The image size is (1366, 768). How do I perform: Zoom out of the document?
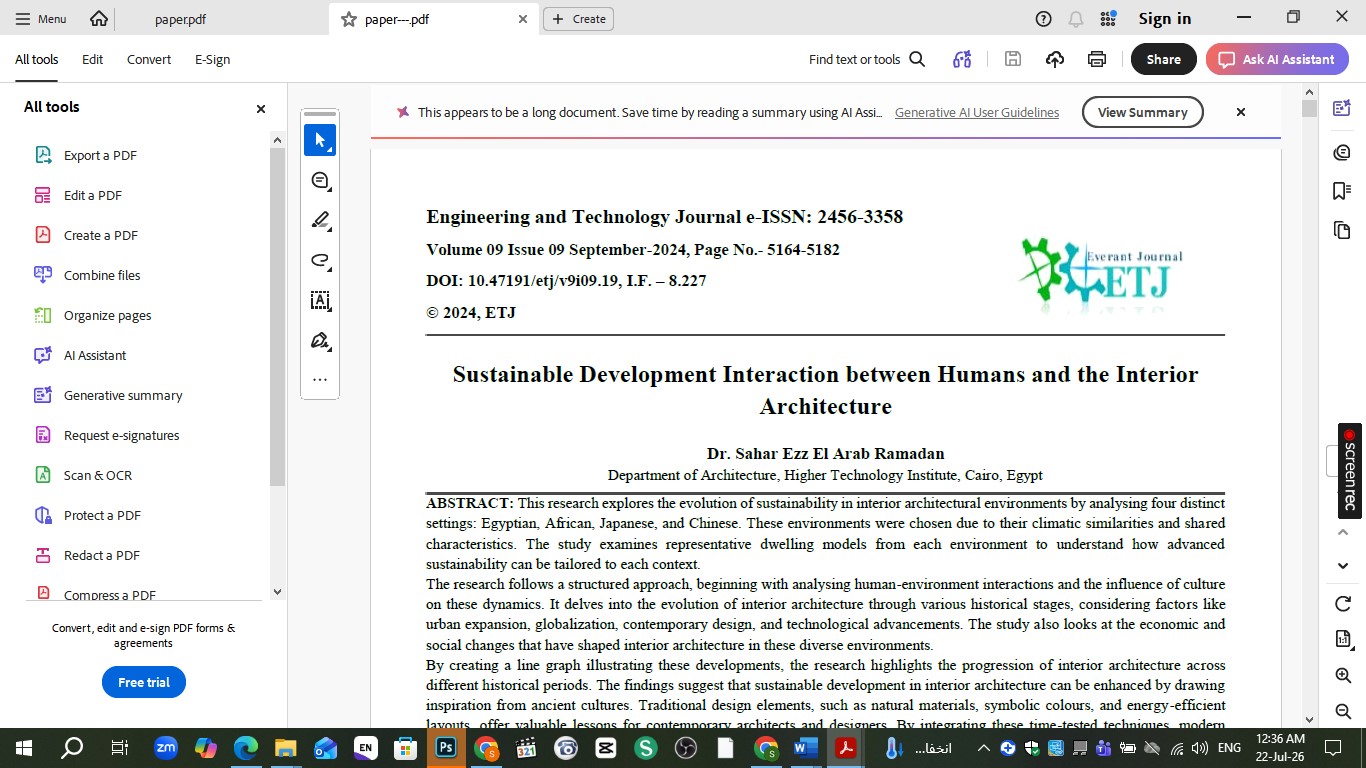coord(1343,711)
